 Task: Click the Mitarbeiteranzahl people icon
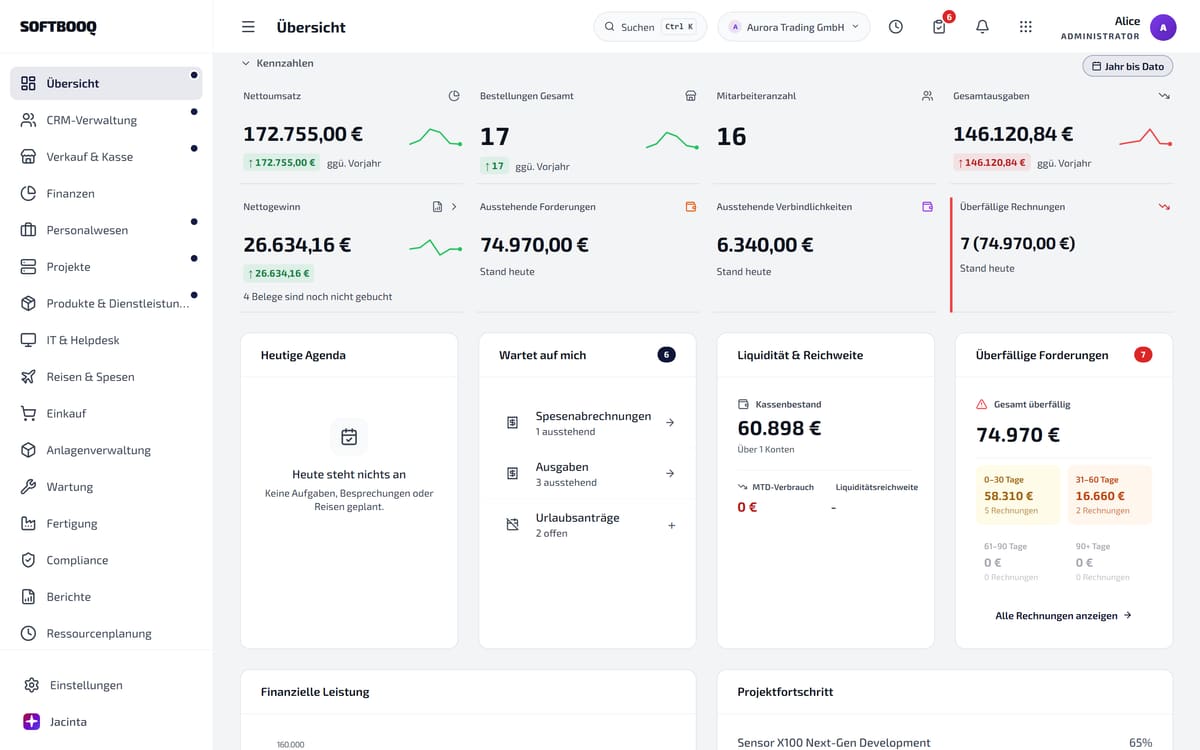[x=927, y=96]
